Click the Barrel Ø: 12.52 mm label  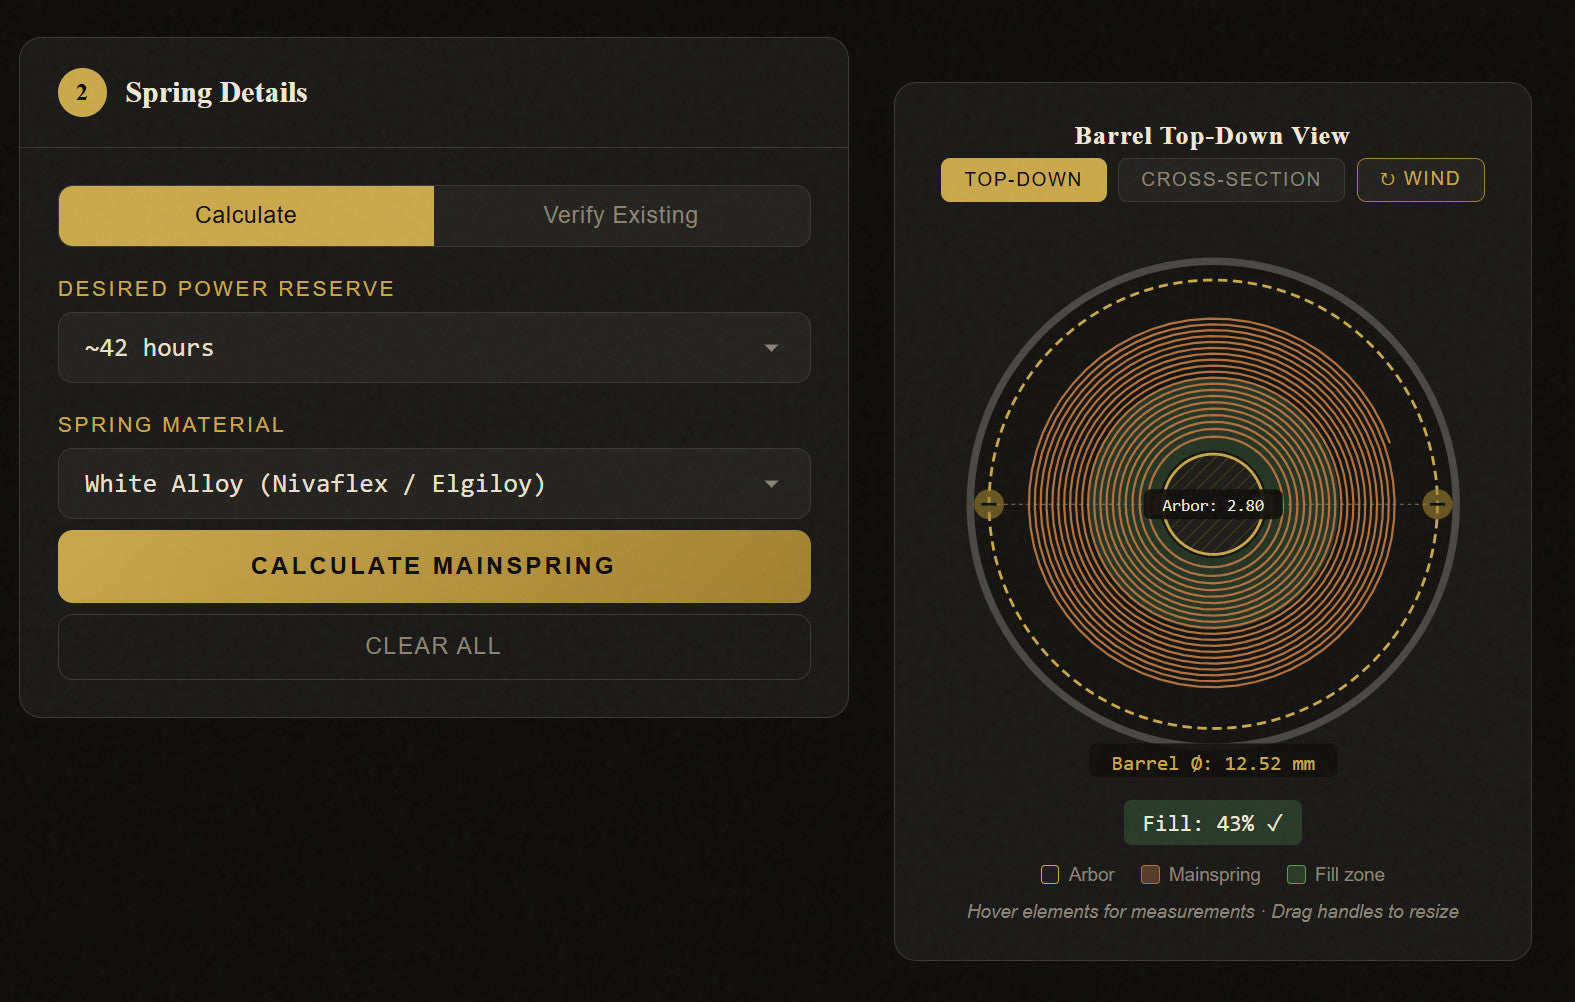(x=1213, y=763)
